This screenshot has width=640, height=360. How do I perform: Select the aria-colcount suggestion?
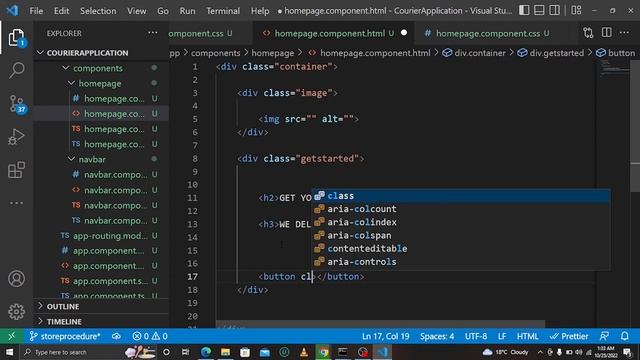coord(461,209)
